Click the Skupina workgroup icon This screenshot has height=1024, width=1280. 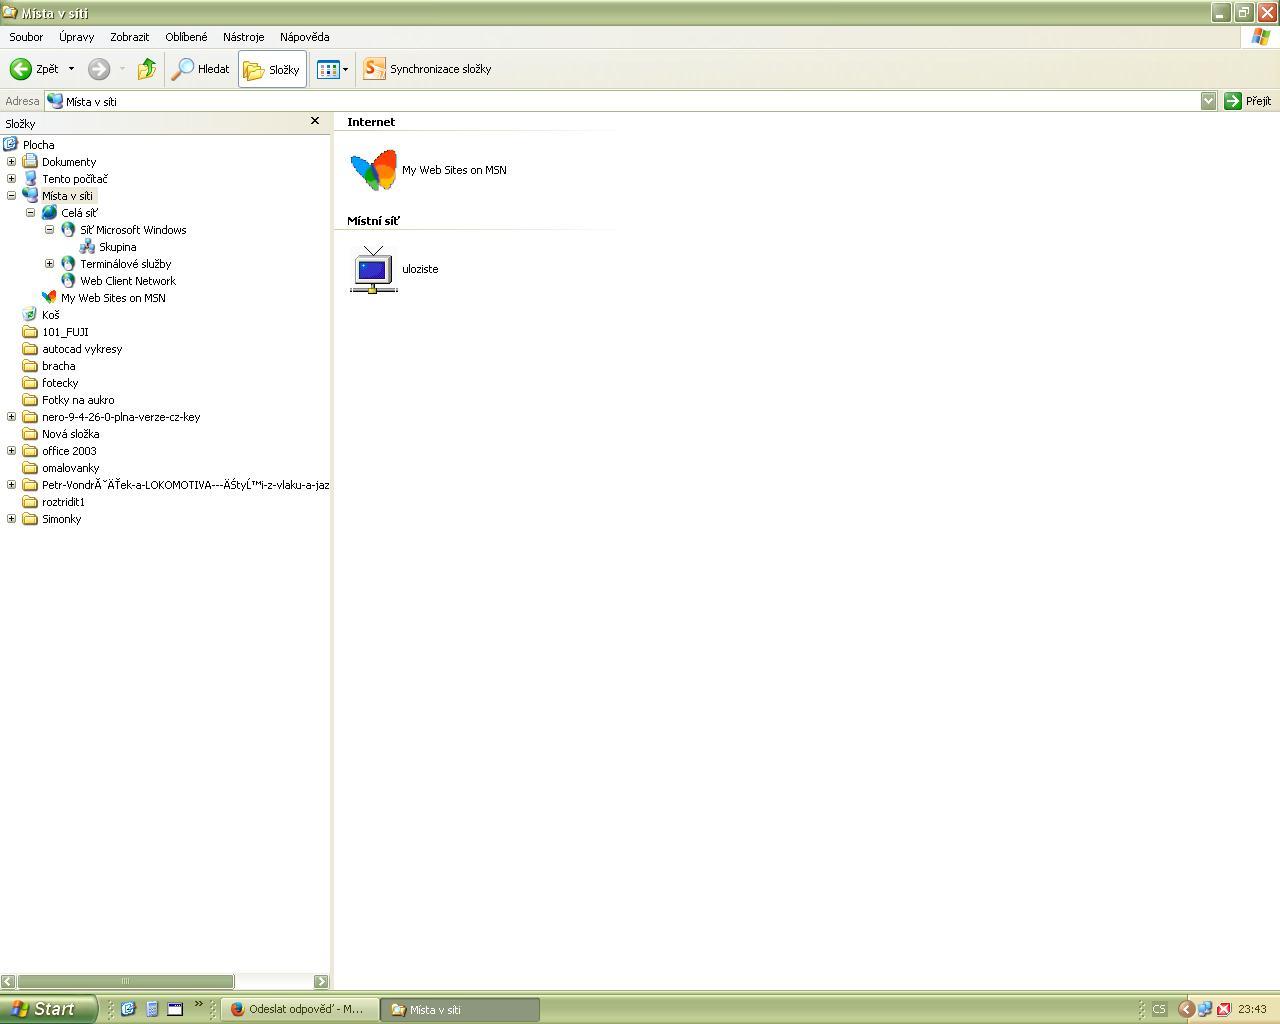click(x=87, y=247)
